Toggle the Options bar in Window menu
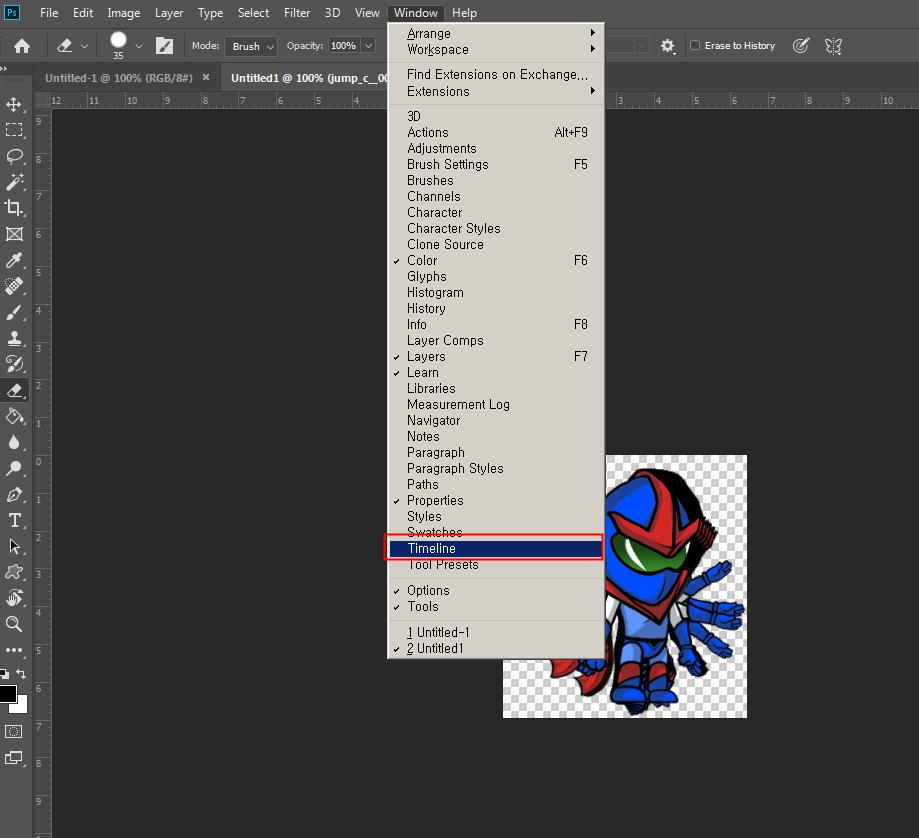Screen dimensions: 919x838 496,590
